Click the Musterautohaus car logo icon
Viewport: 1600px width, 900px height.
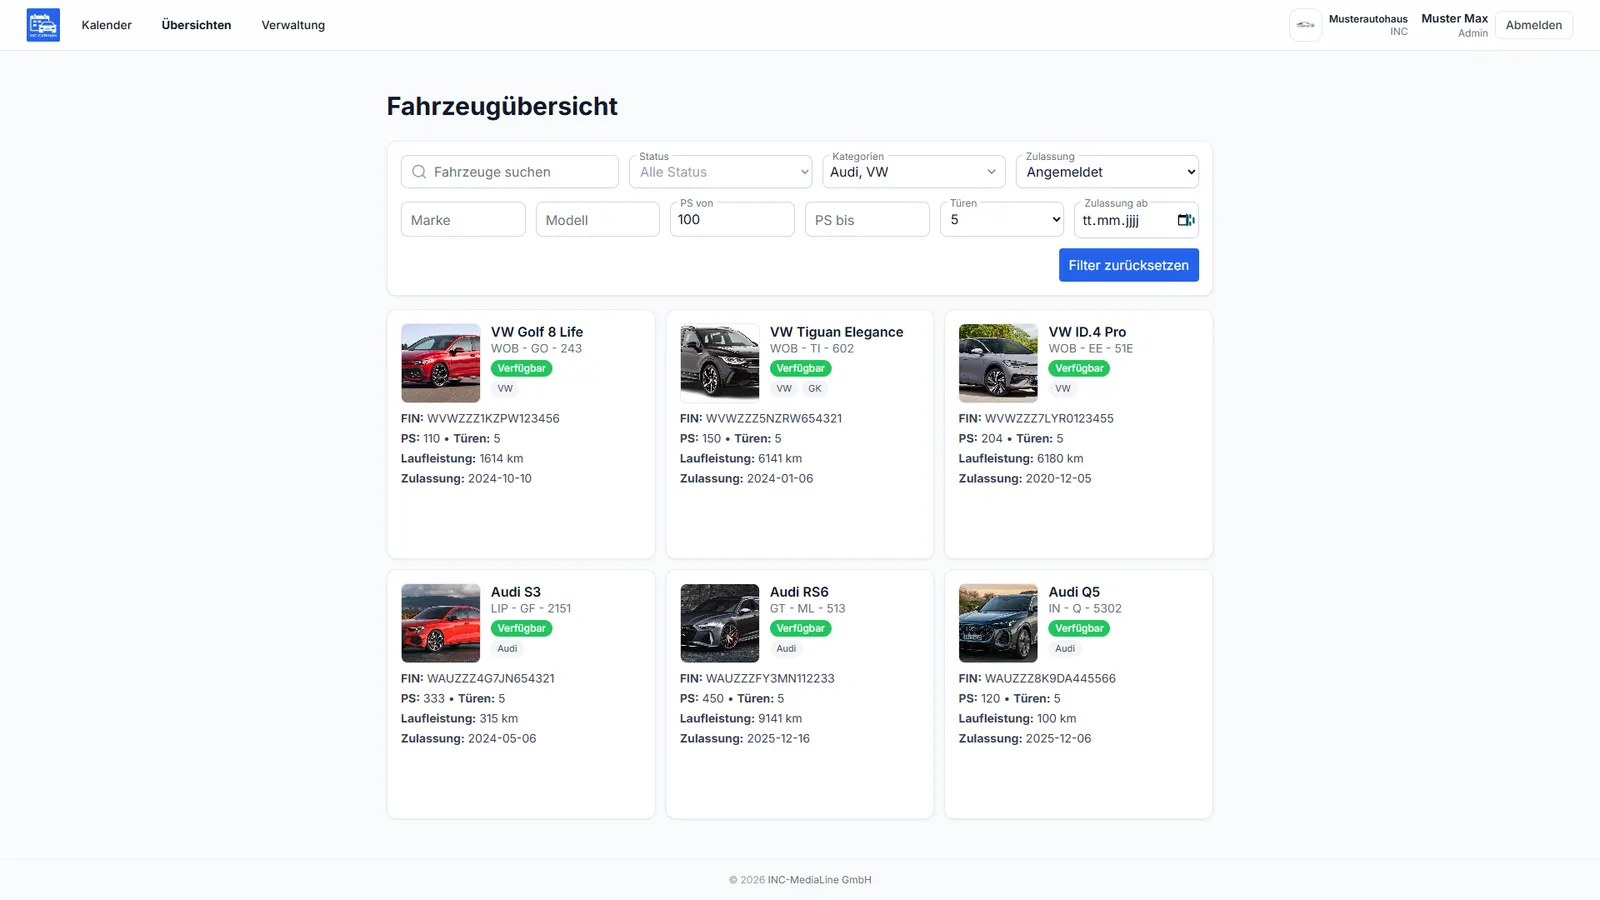[1305, 25]
